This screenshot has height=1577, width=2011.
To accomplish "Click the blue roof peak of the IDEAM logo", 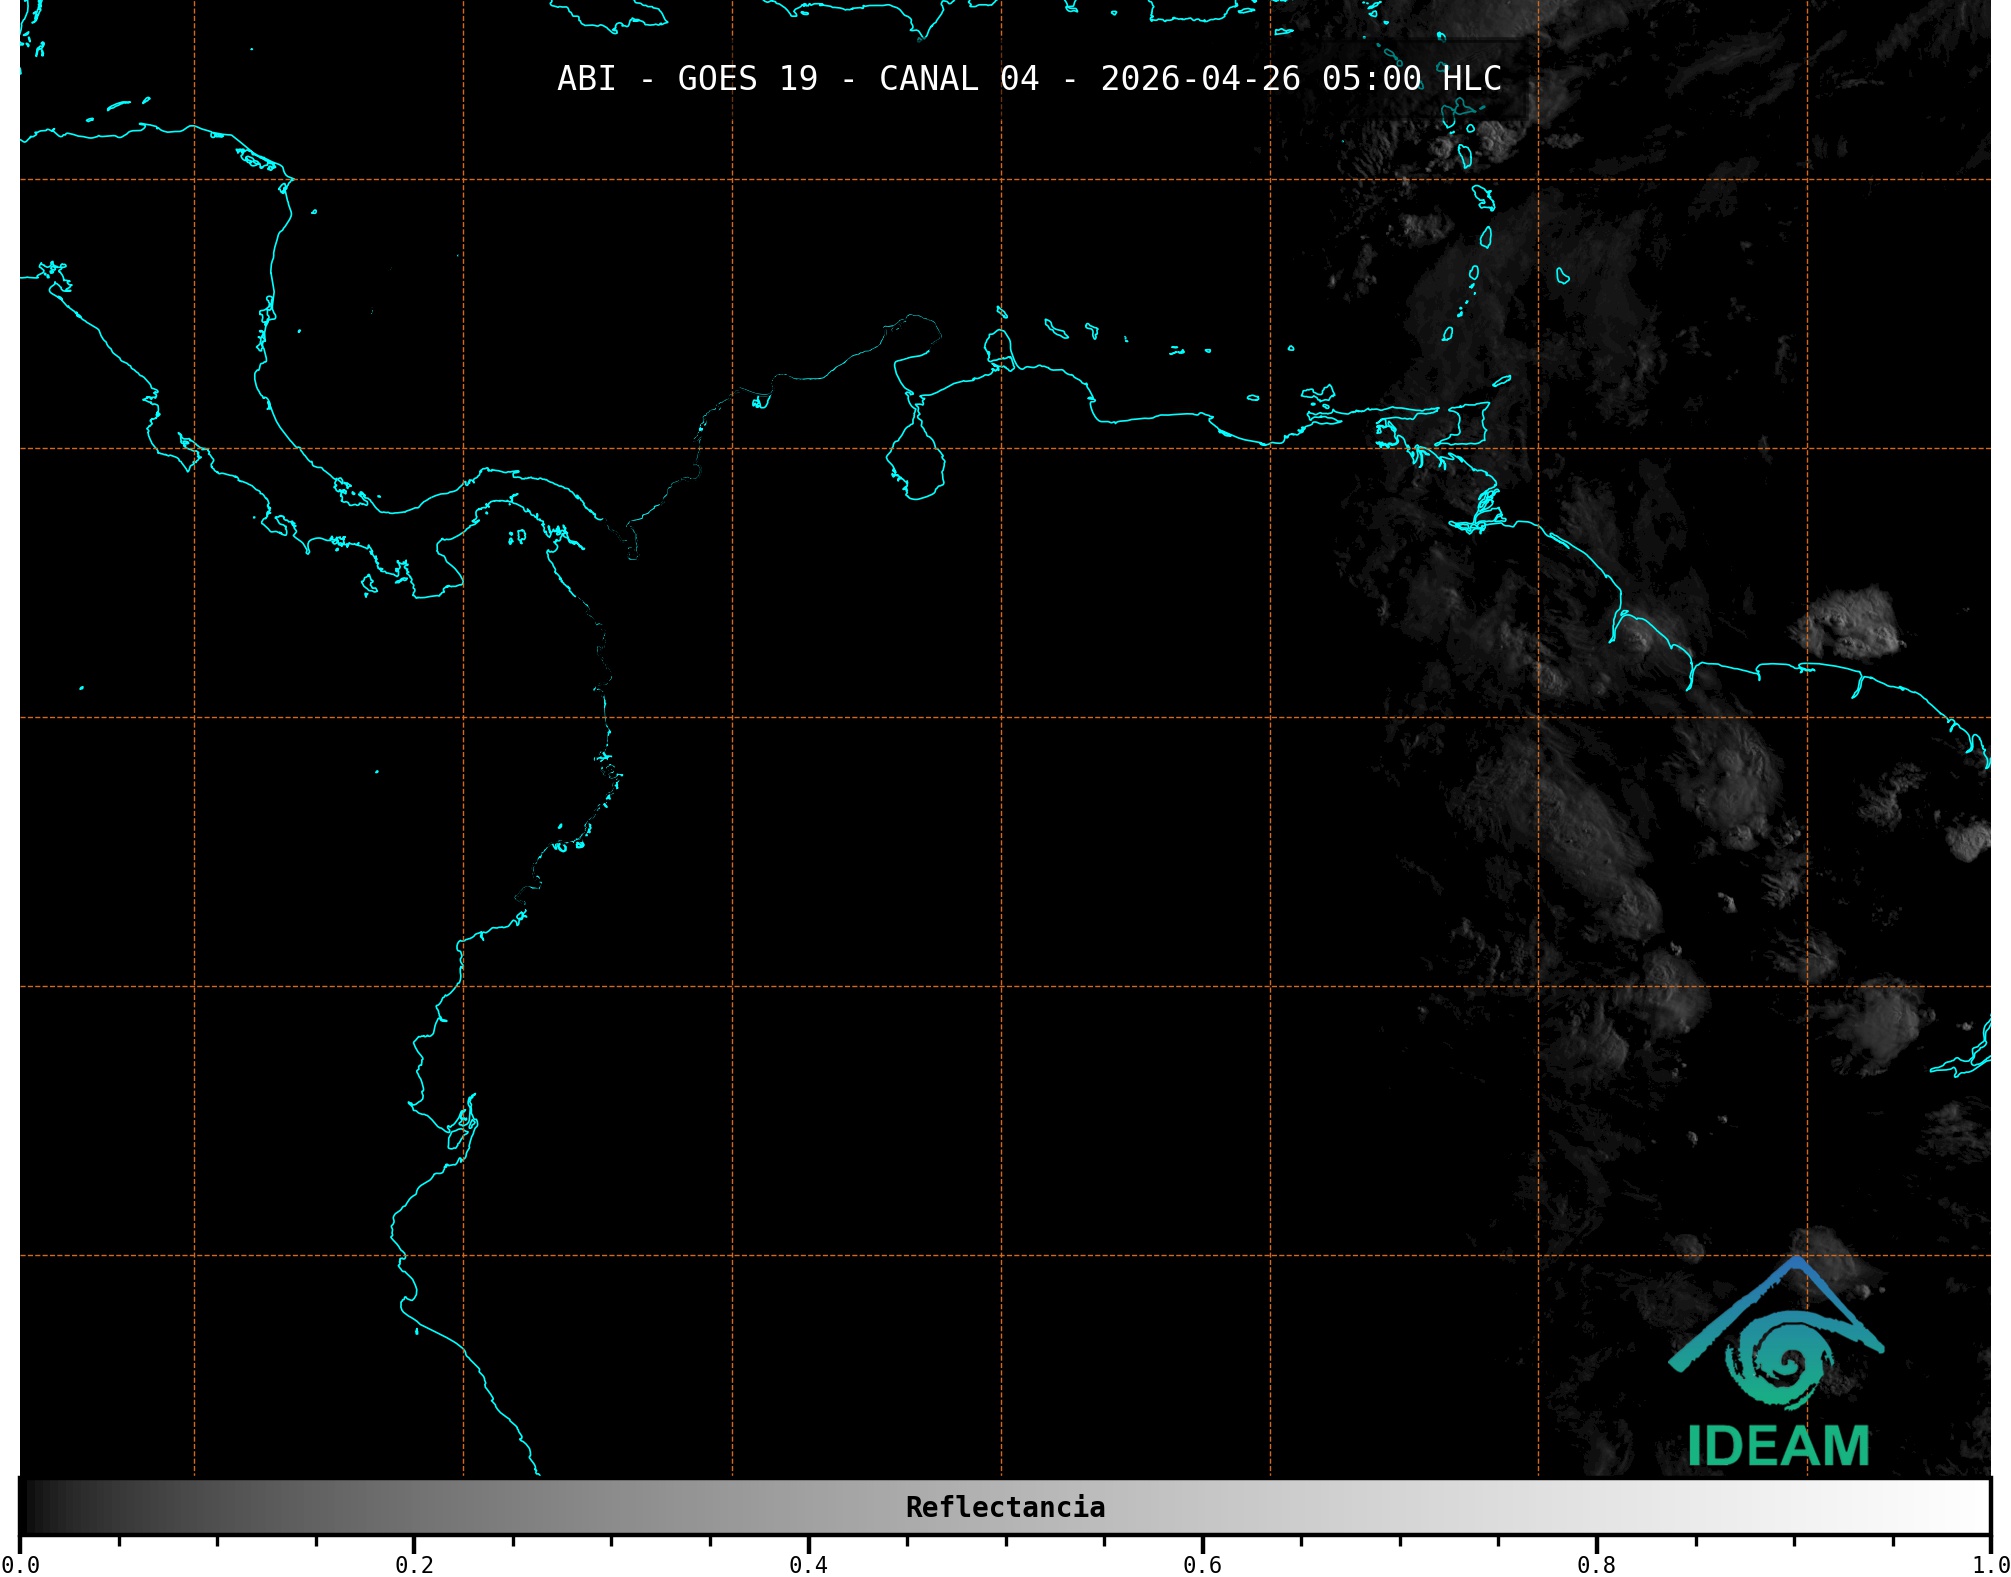I will 1797,1264.
